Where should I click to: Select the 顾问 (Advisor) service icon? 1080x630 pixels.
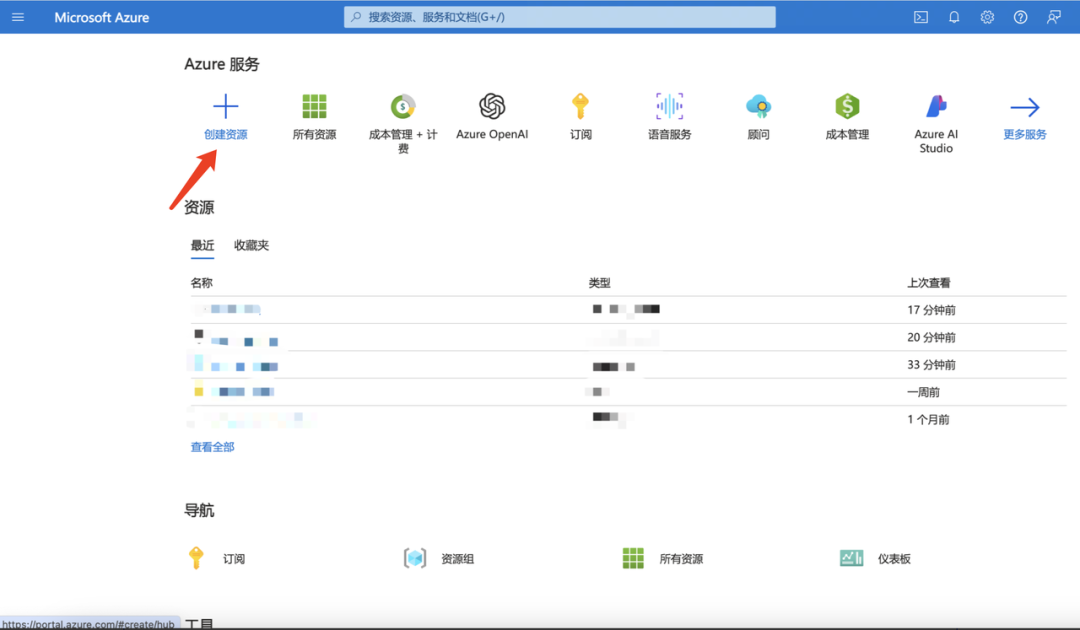[758, 106]
